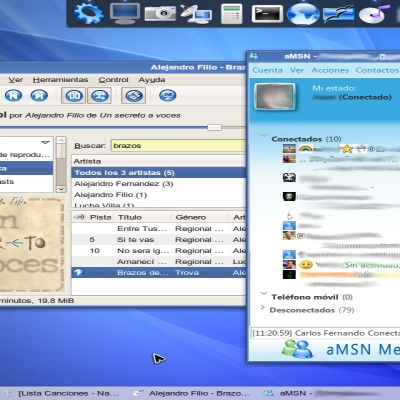400x400 pixels.
Task: Click the song position slider handle
Action: [214, 127]
